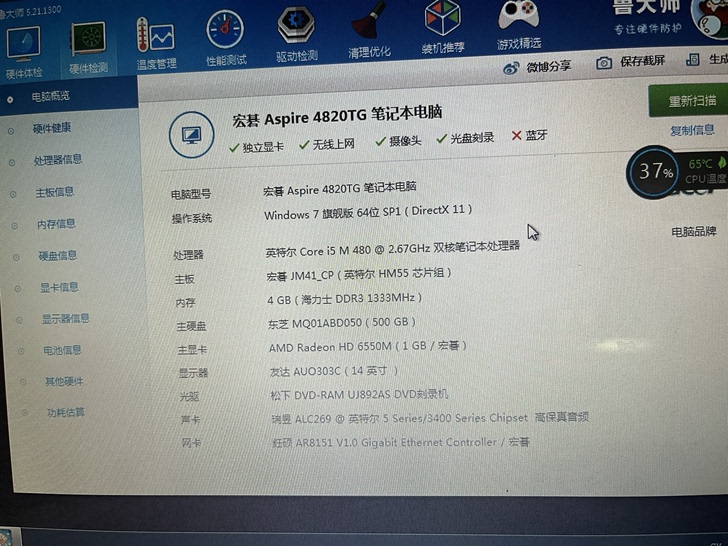Open 清理优化 cleanup broom icon

point(369,21)
